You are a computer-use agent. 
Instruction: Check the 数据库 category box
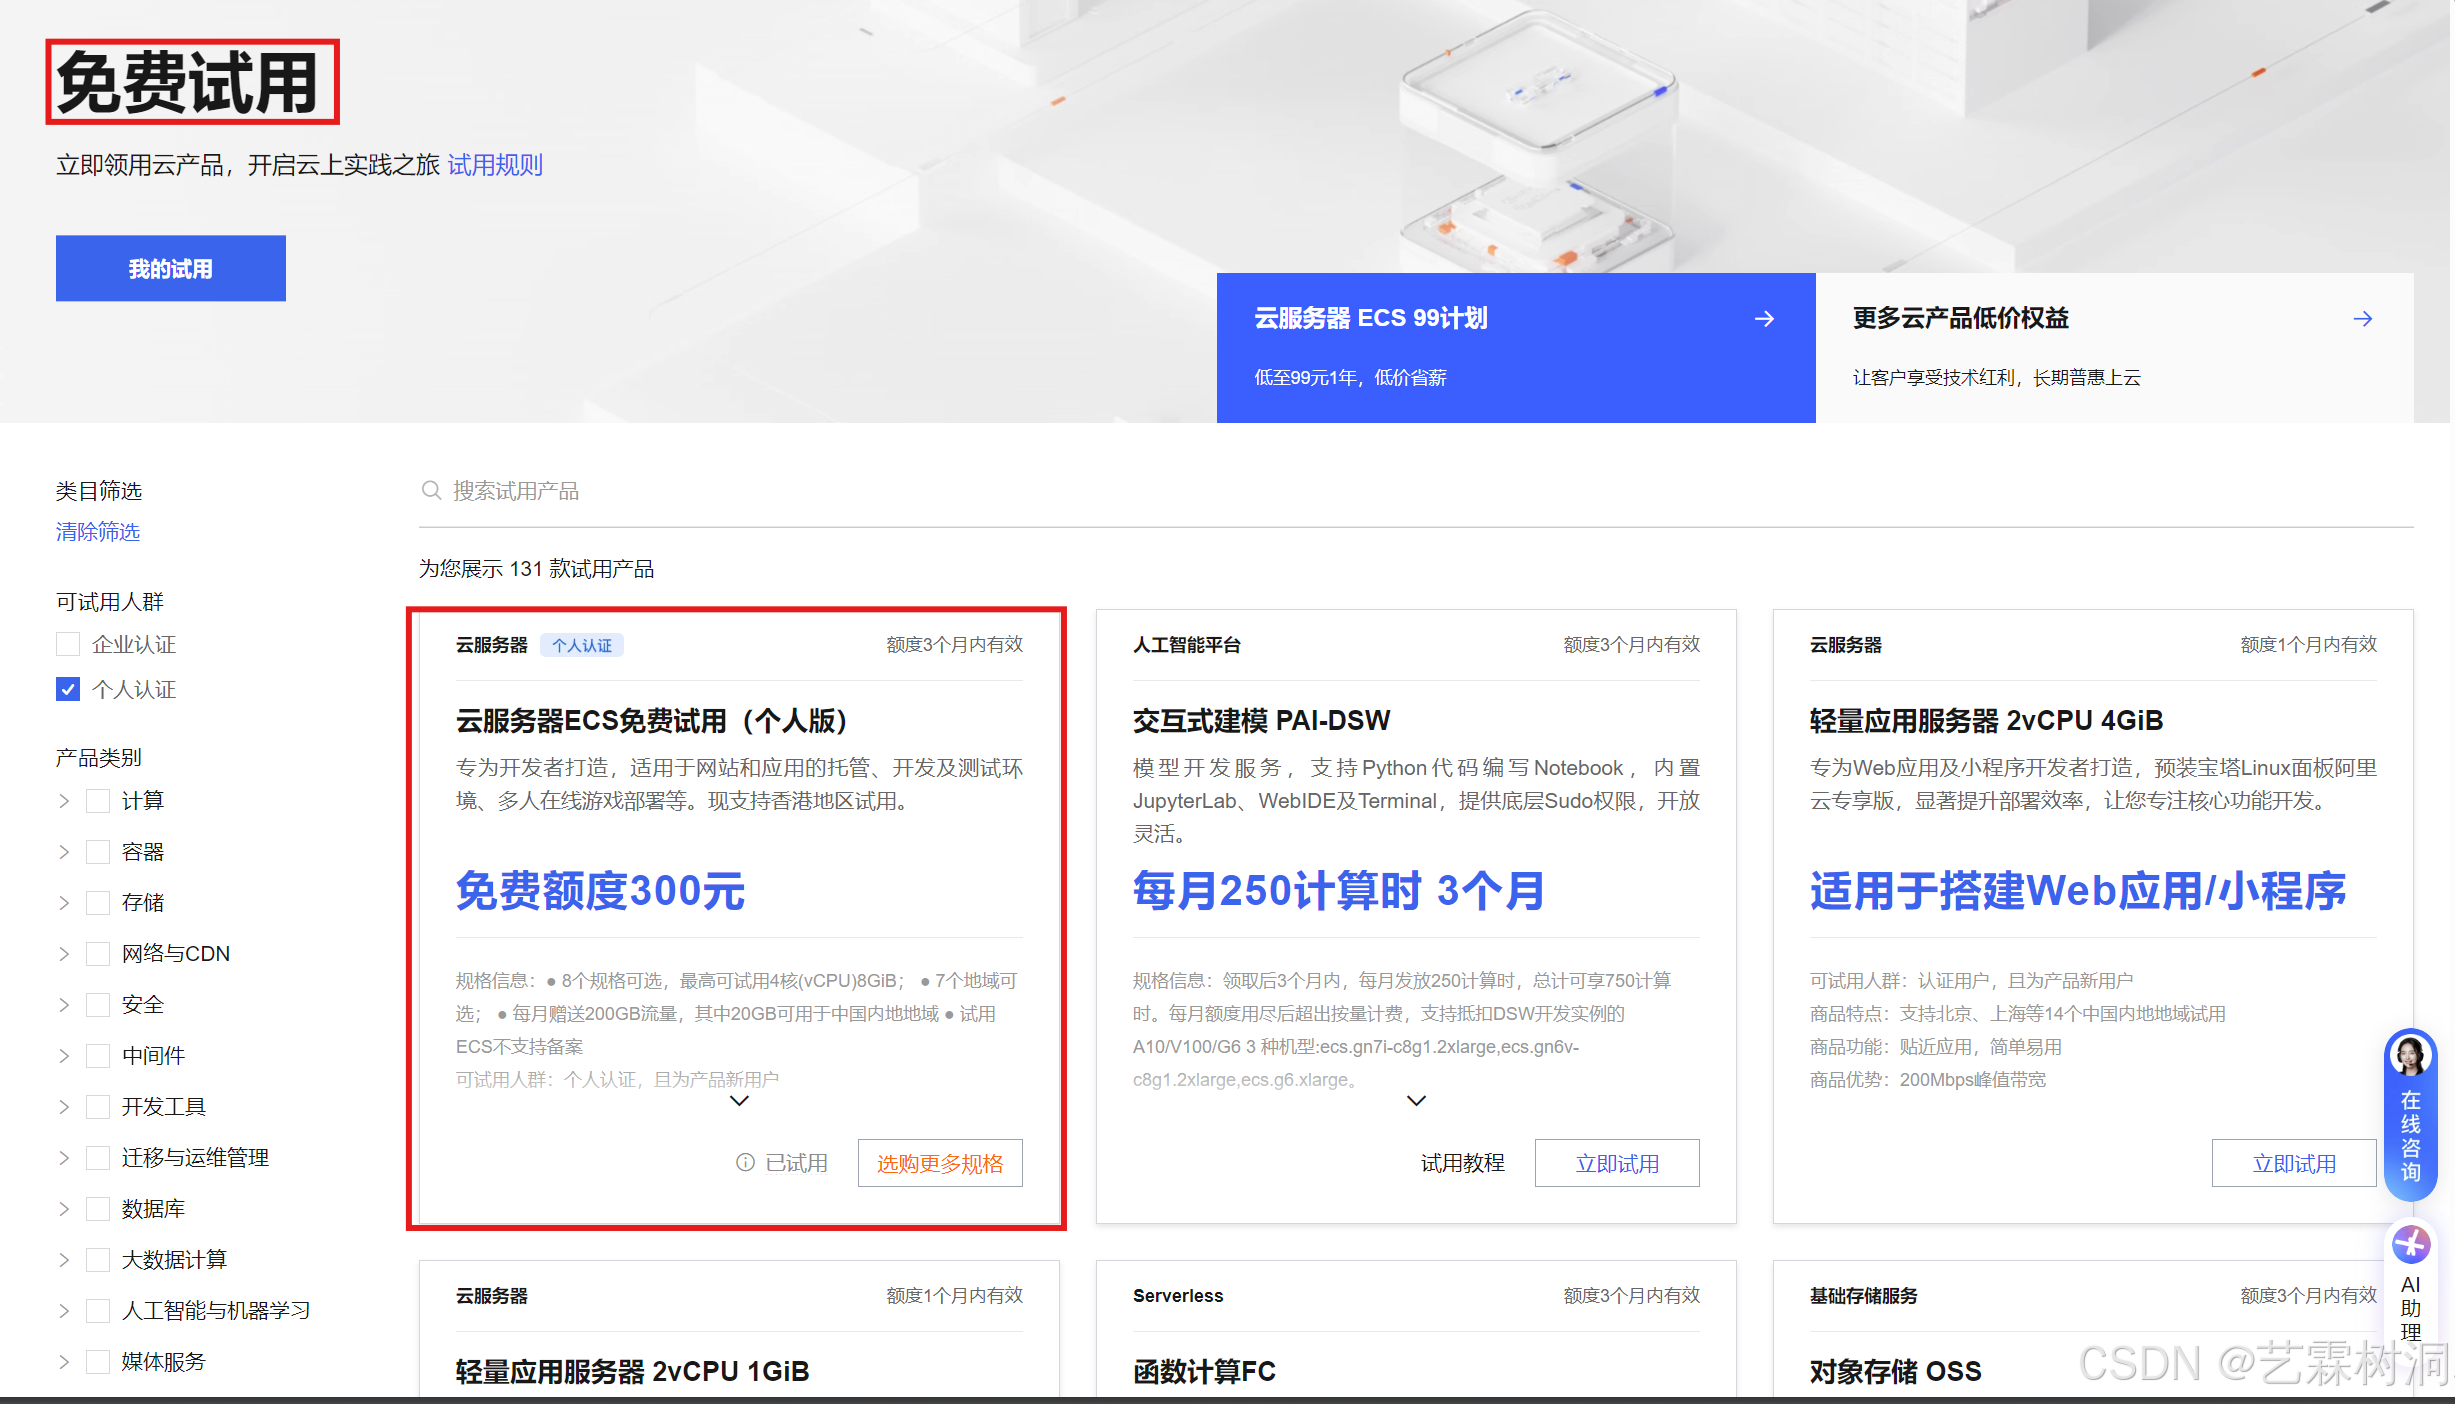pyautogui.click(x=98, y=1208)
